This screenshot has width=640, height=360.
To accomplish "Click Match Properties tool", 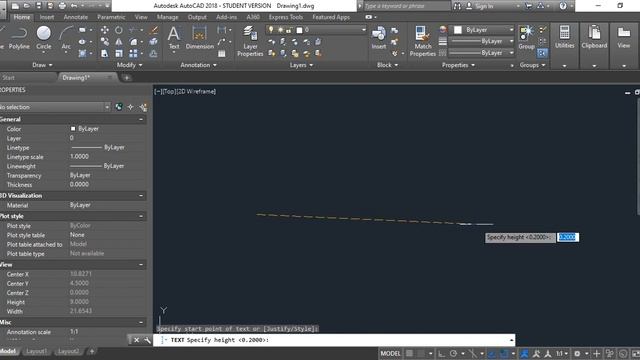I will point(422,41).
